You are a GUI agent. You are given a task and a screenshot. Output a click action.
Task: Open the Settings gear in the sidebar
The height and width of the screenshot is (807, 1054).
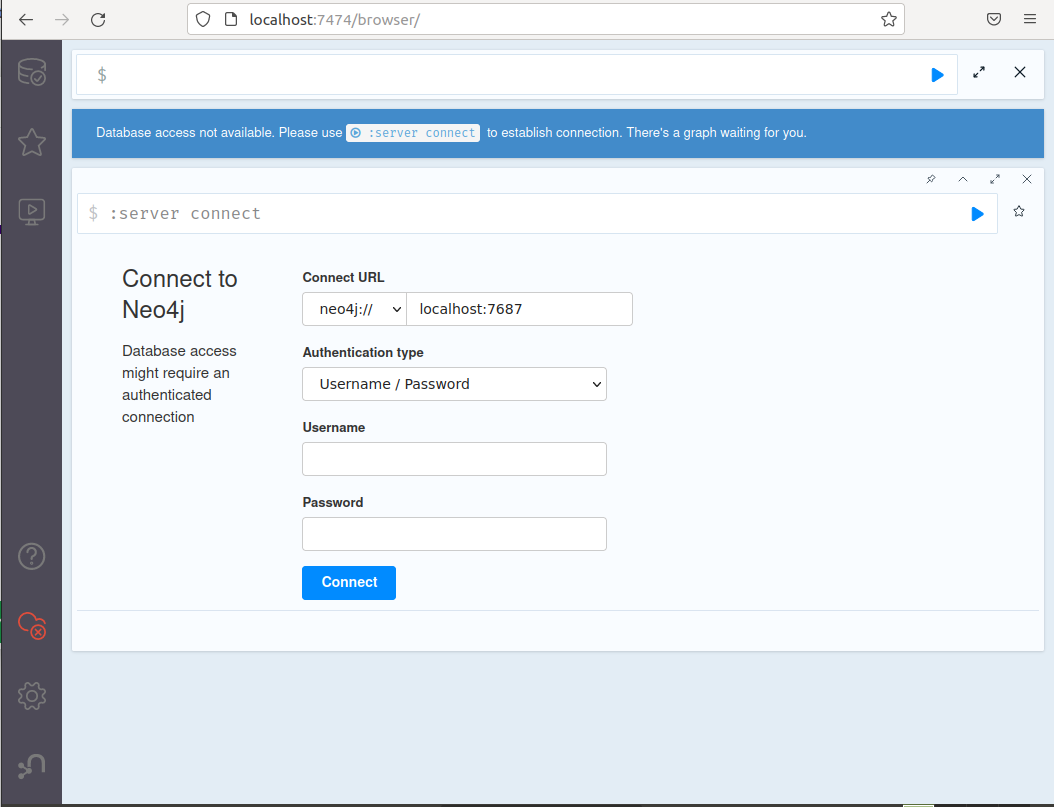click(x=32, y=696)
